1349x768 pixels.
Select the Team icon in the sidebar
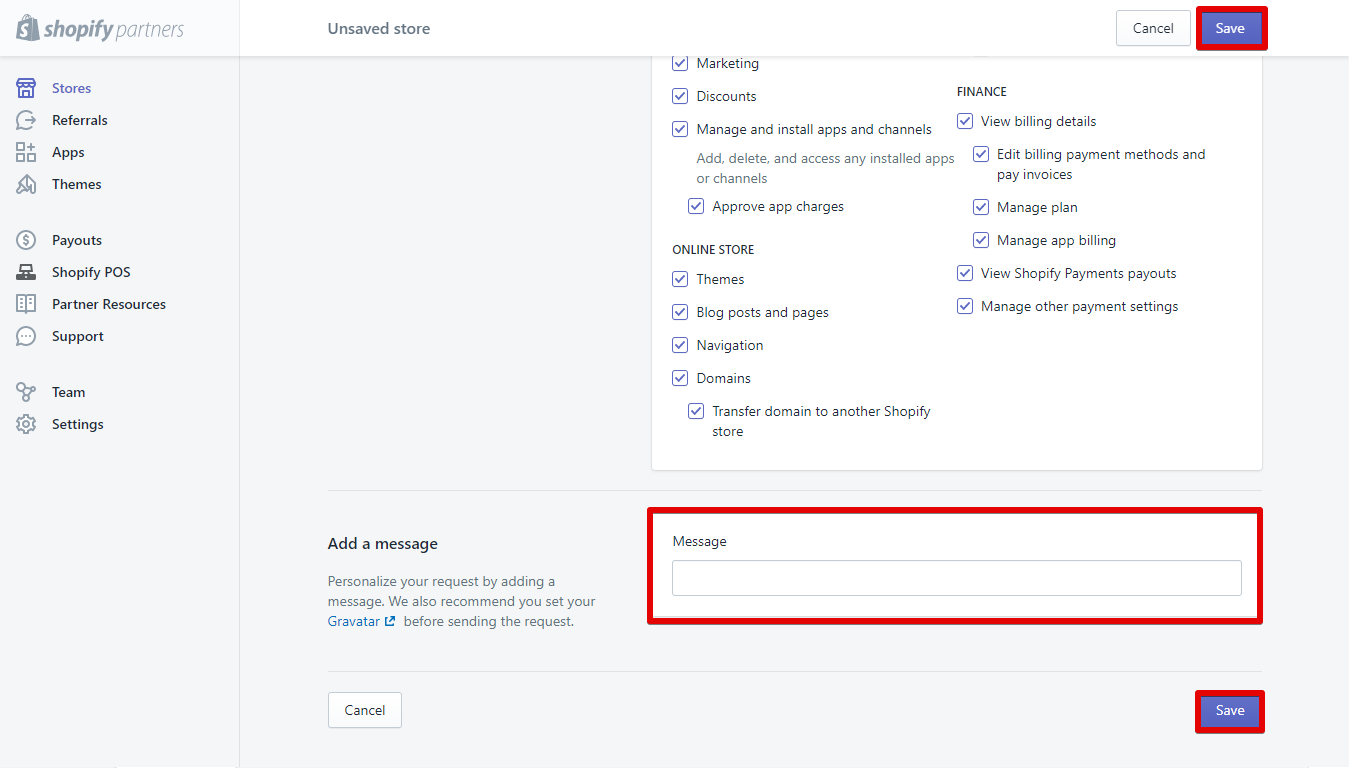pyautogui.click(x=68, y=392)
